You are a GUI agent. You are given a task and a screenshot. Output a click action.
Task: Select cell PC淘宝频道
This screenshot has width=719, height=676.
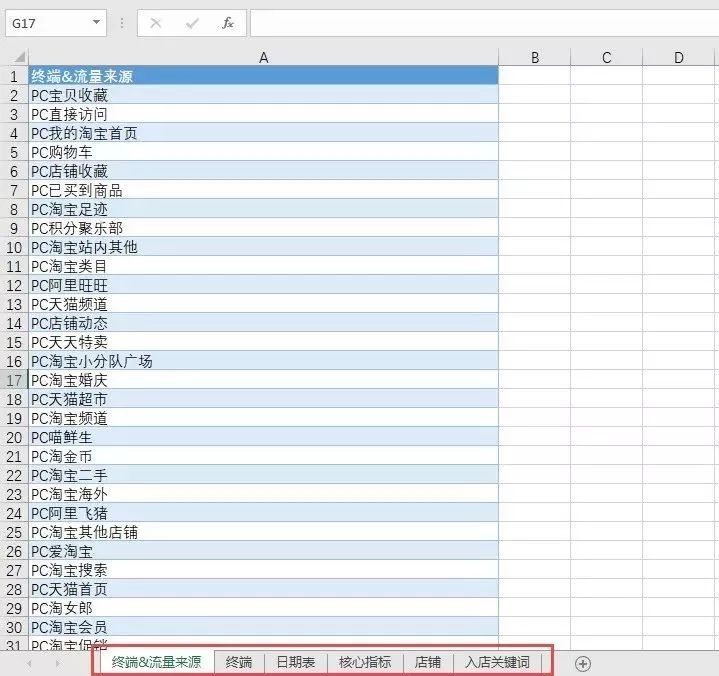click(263, 418)
